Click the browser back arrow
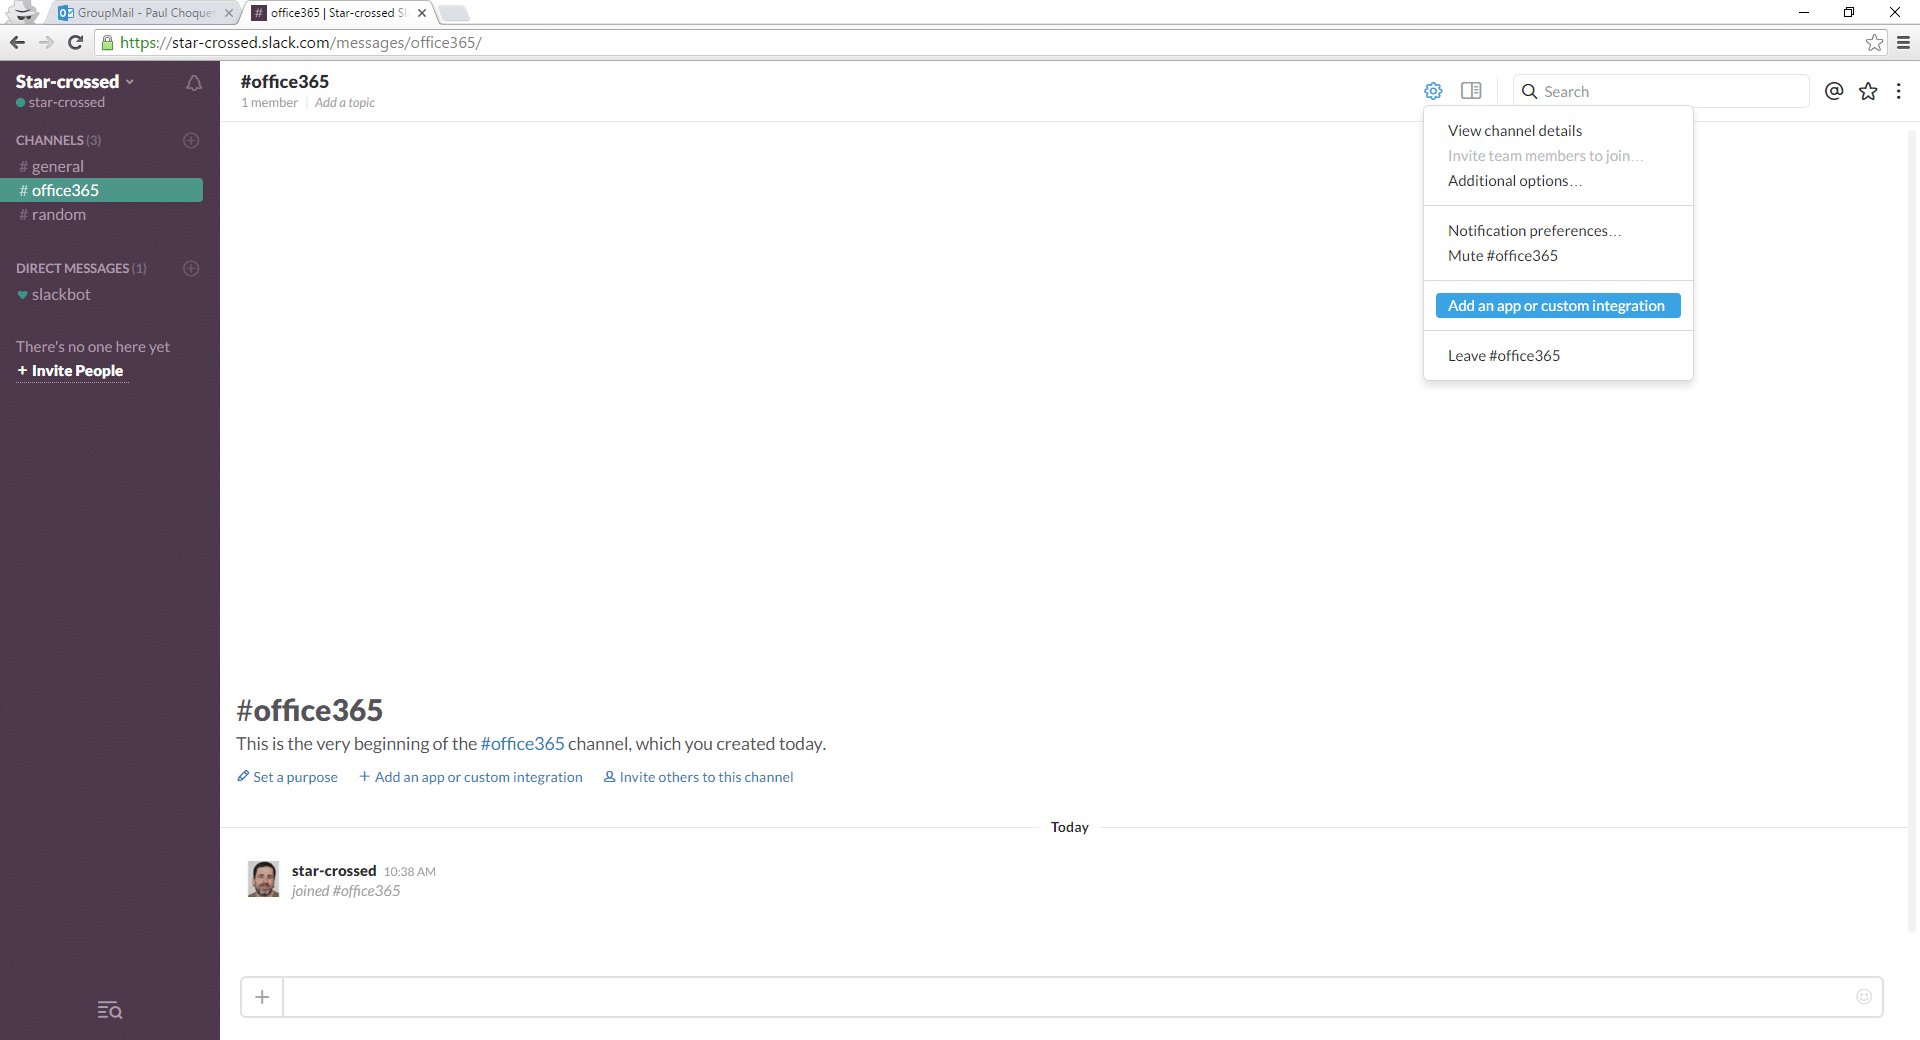 17,42
